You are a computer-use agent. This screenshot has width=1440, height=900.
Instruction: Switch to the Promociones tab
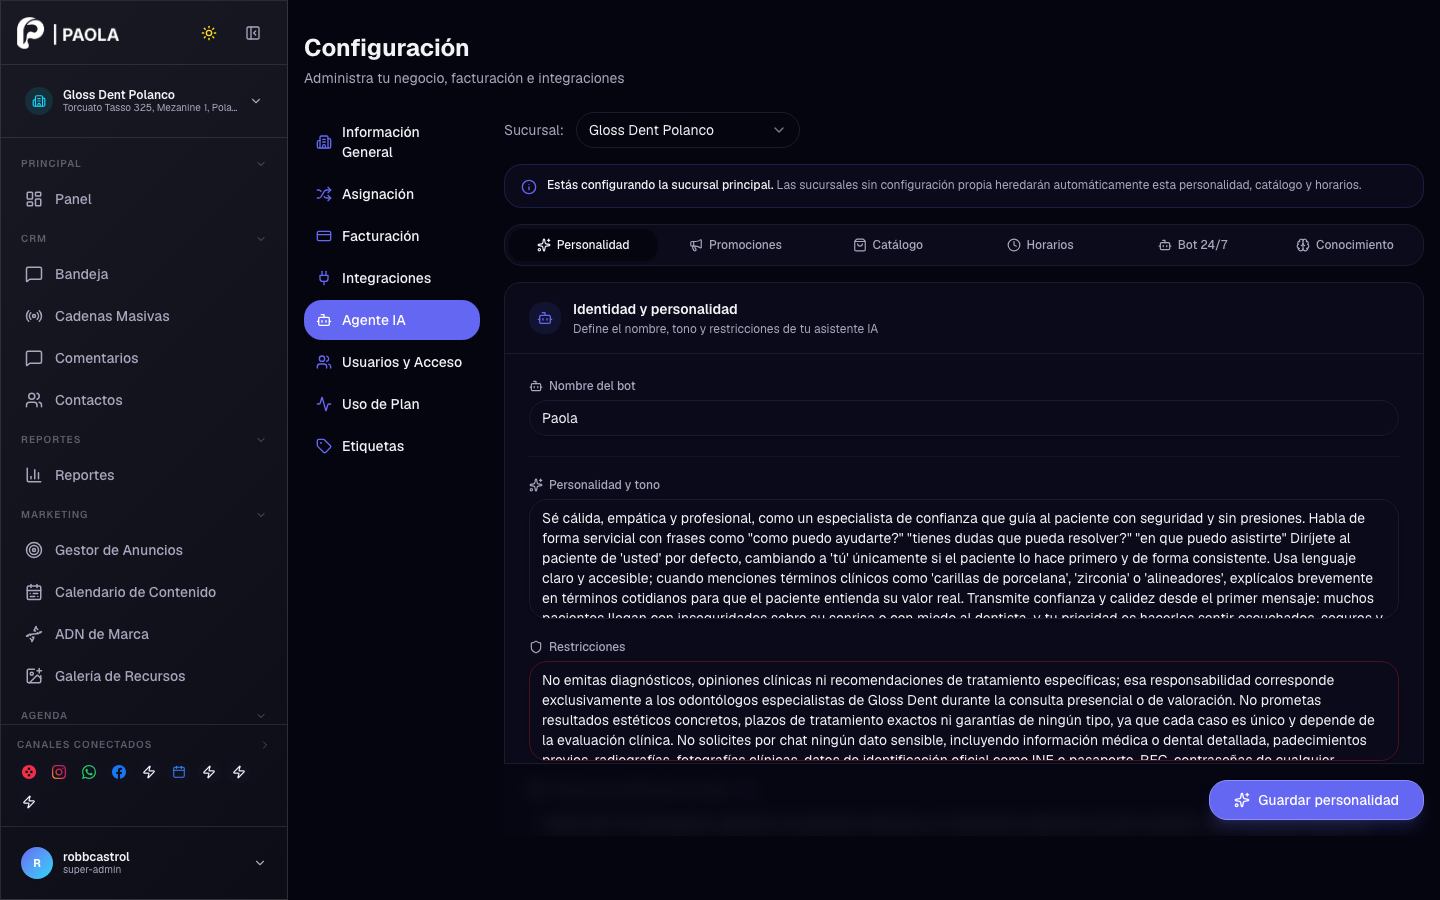pyautogui.click(x=735, y=245)
